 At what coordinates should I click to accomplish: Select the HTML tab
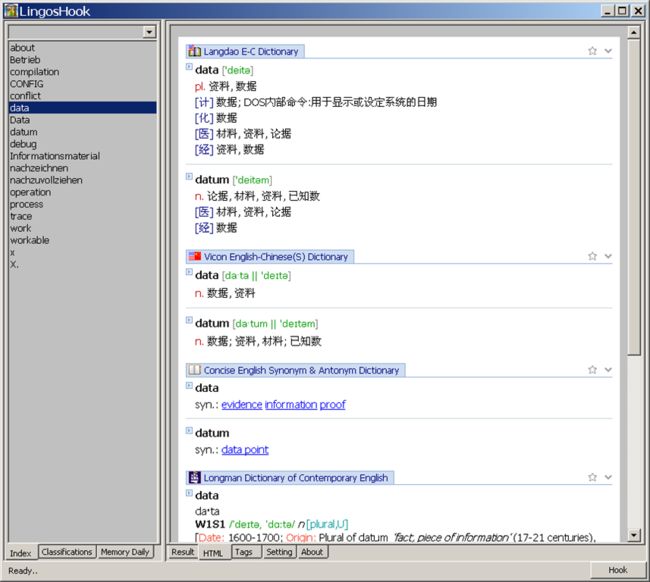click(213, 553)
